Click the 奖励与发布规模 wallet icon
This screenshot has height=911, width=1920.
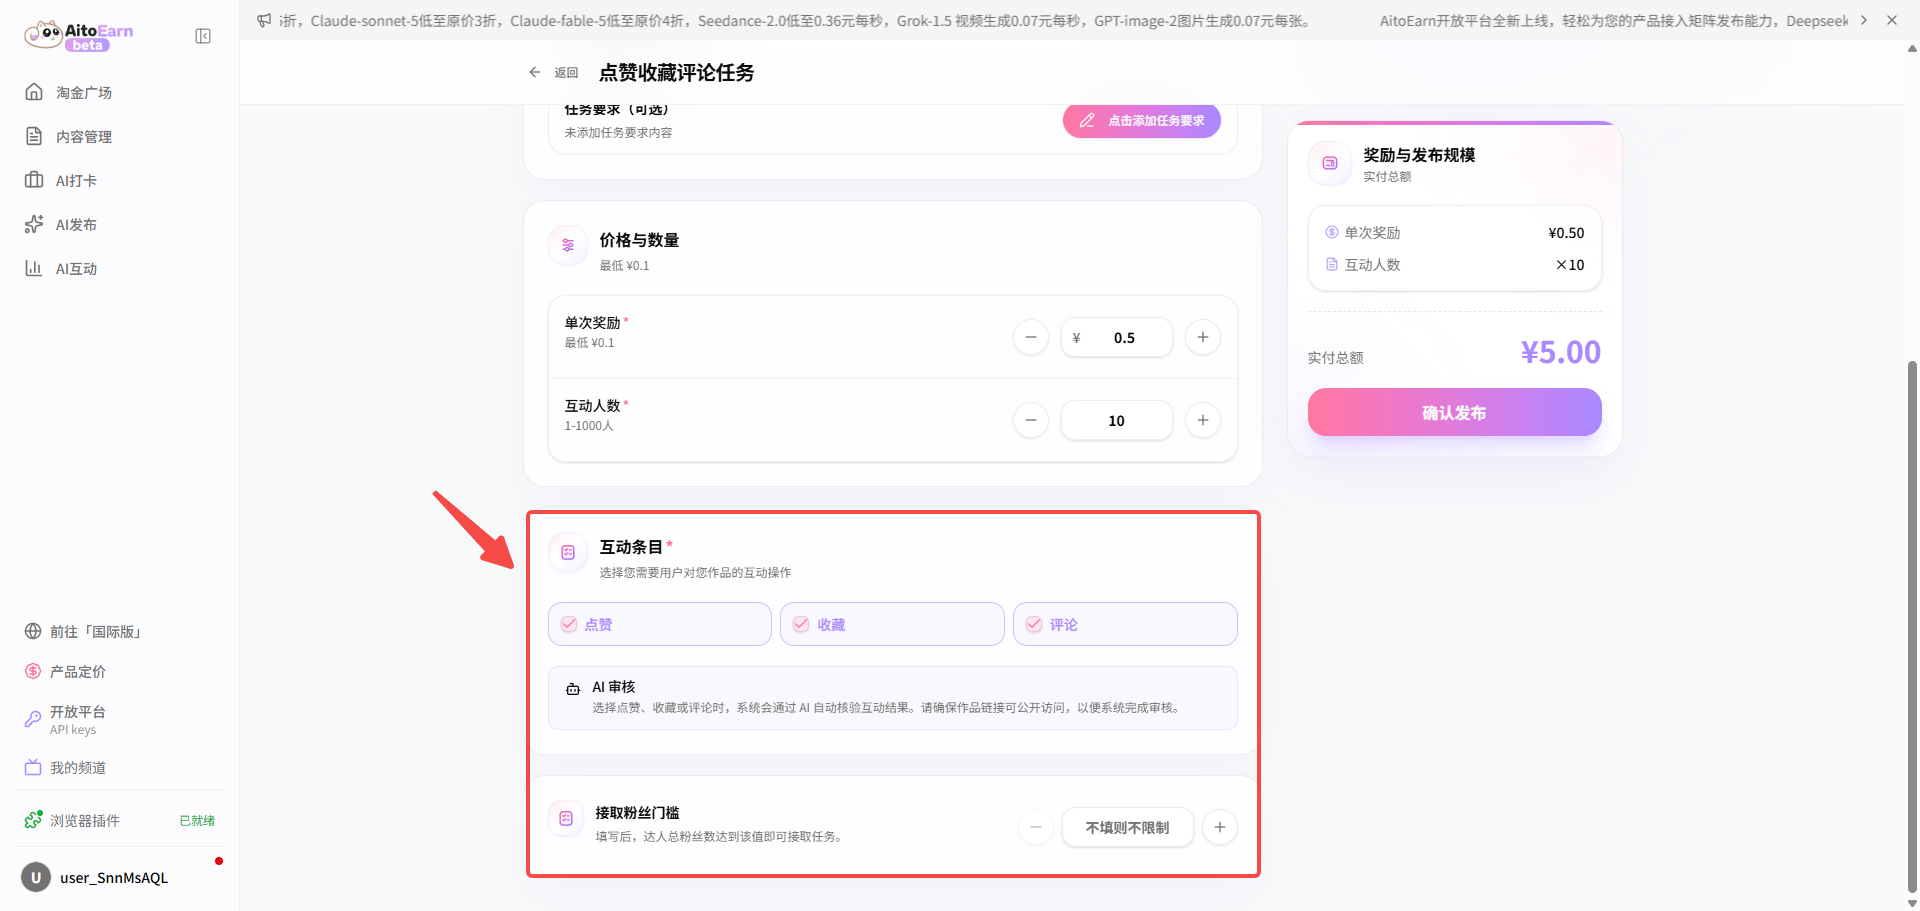(x=1330, y=163)
